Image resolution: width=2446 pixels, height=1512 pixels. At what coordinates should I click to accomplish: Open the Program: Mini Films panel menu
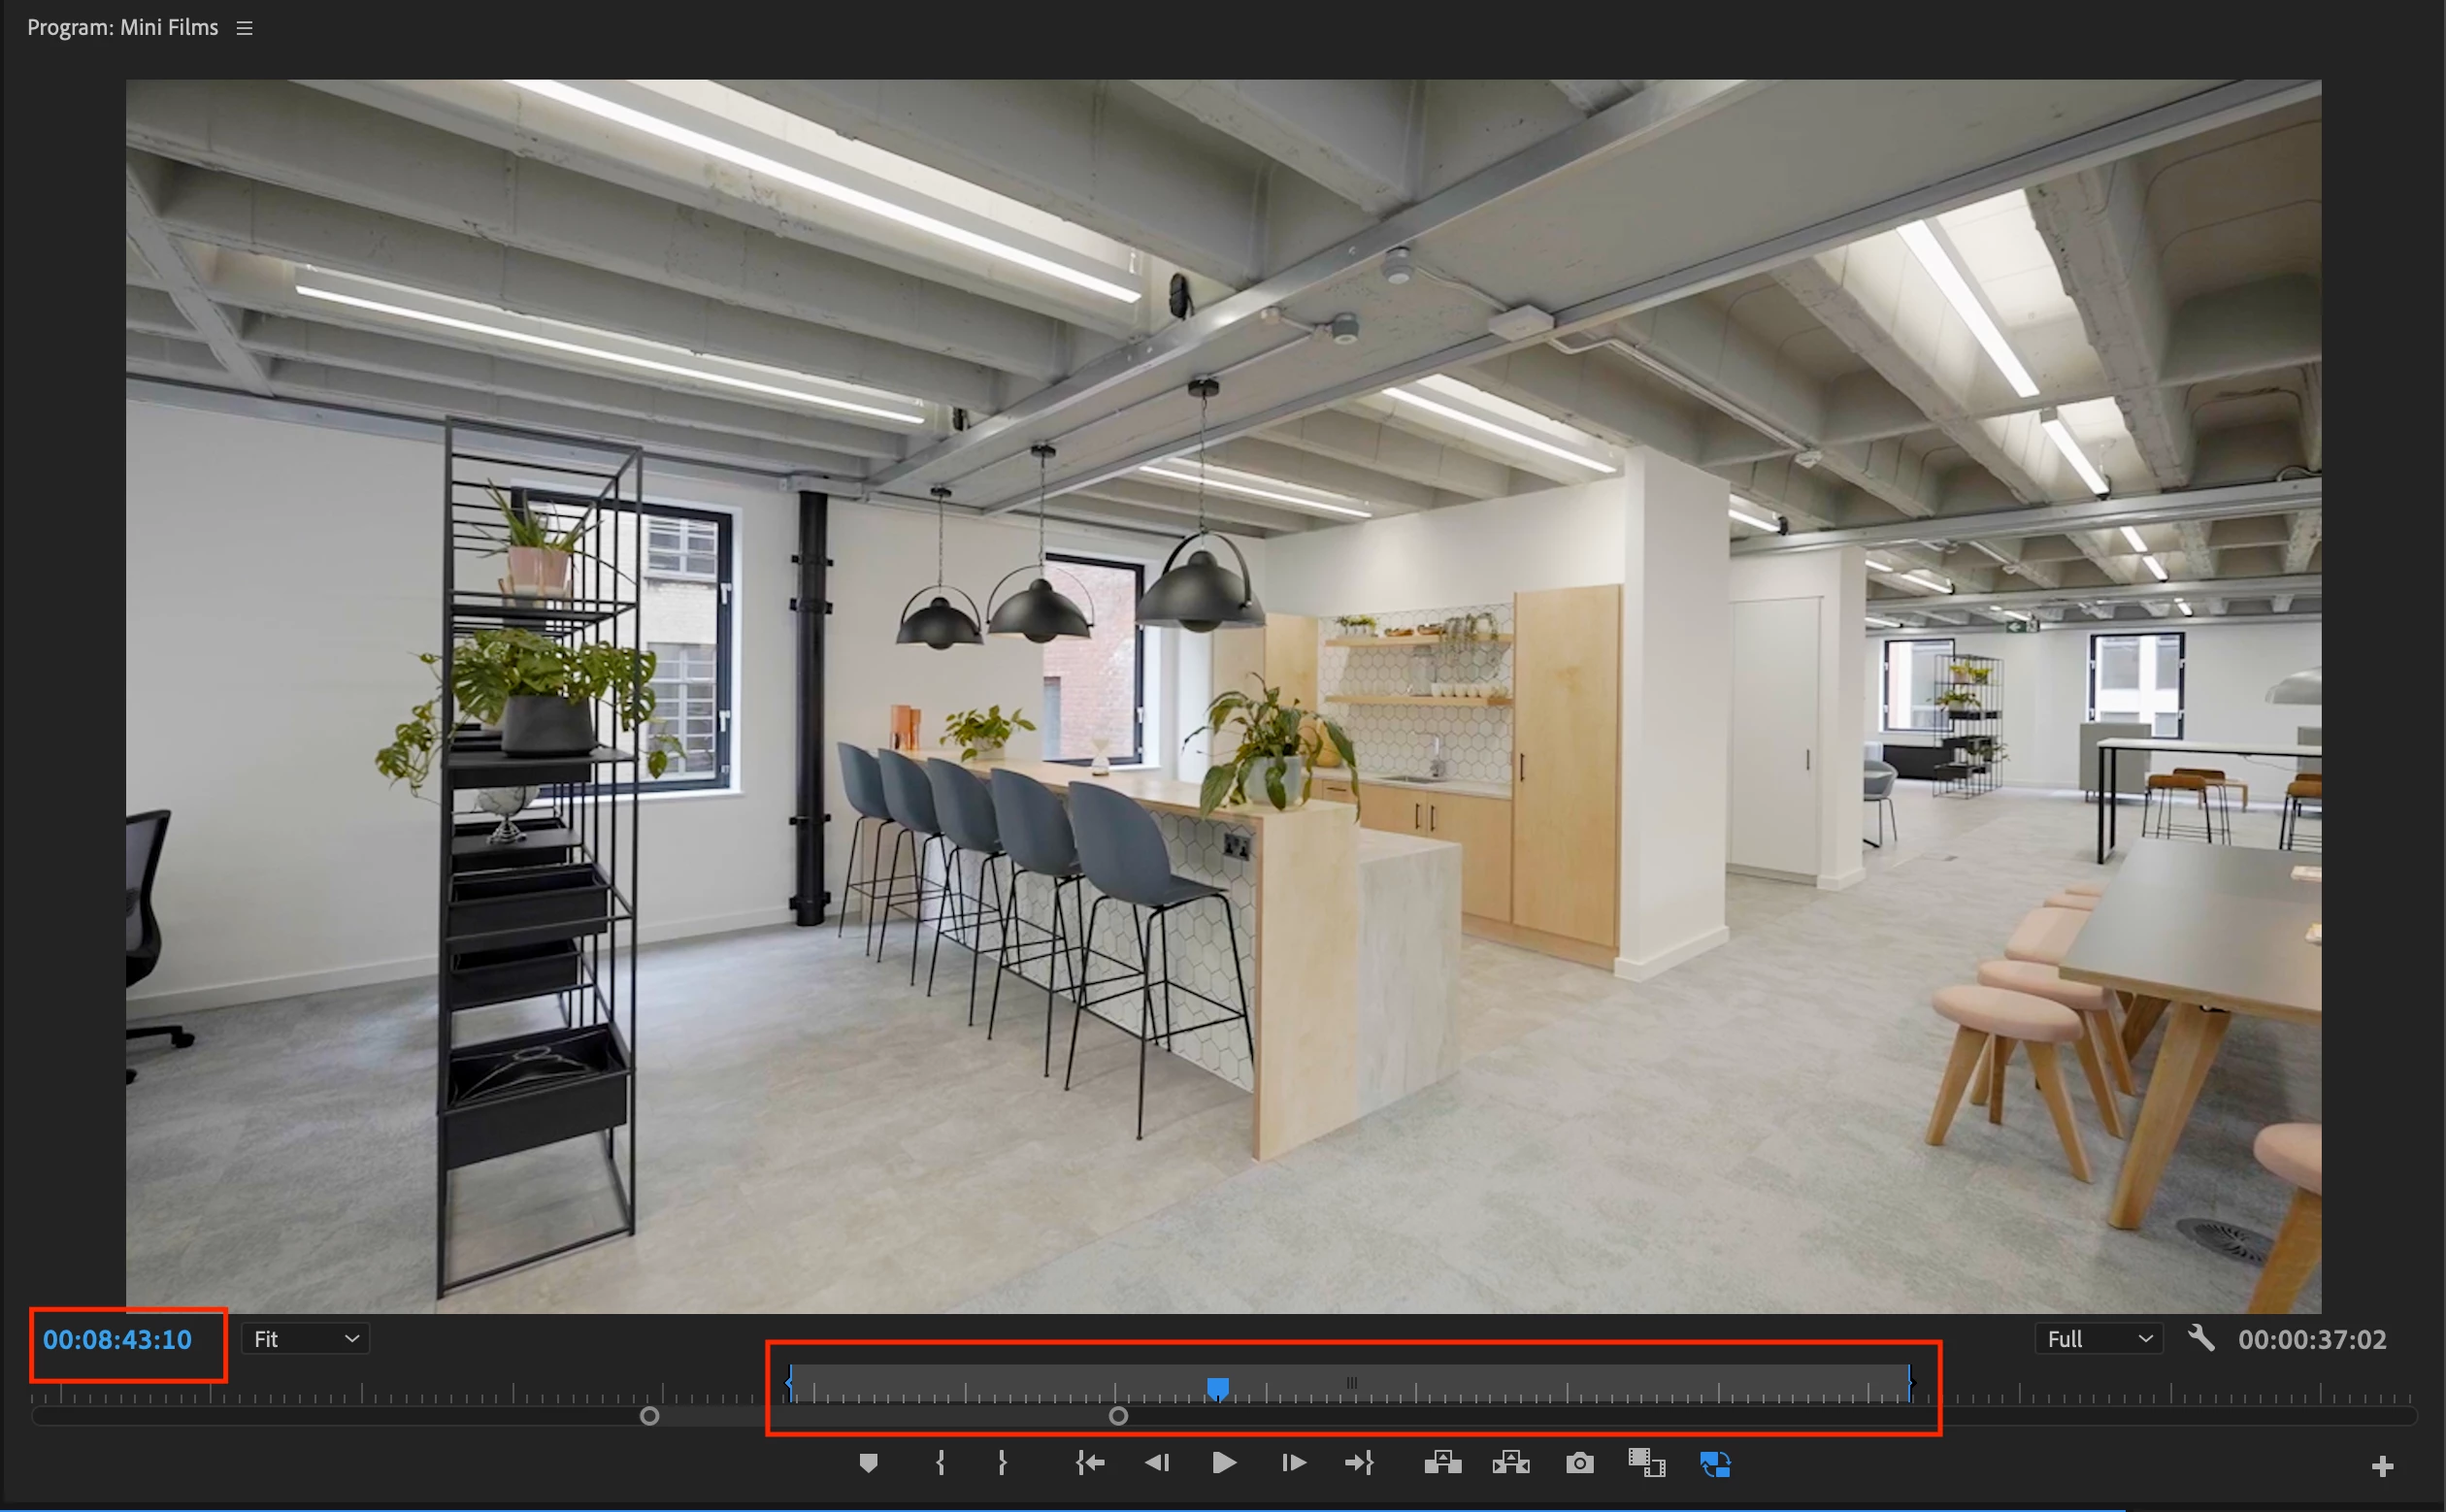[244, 28]
